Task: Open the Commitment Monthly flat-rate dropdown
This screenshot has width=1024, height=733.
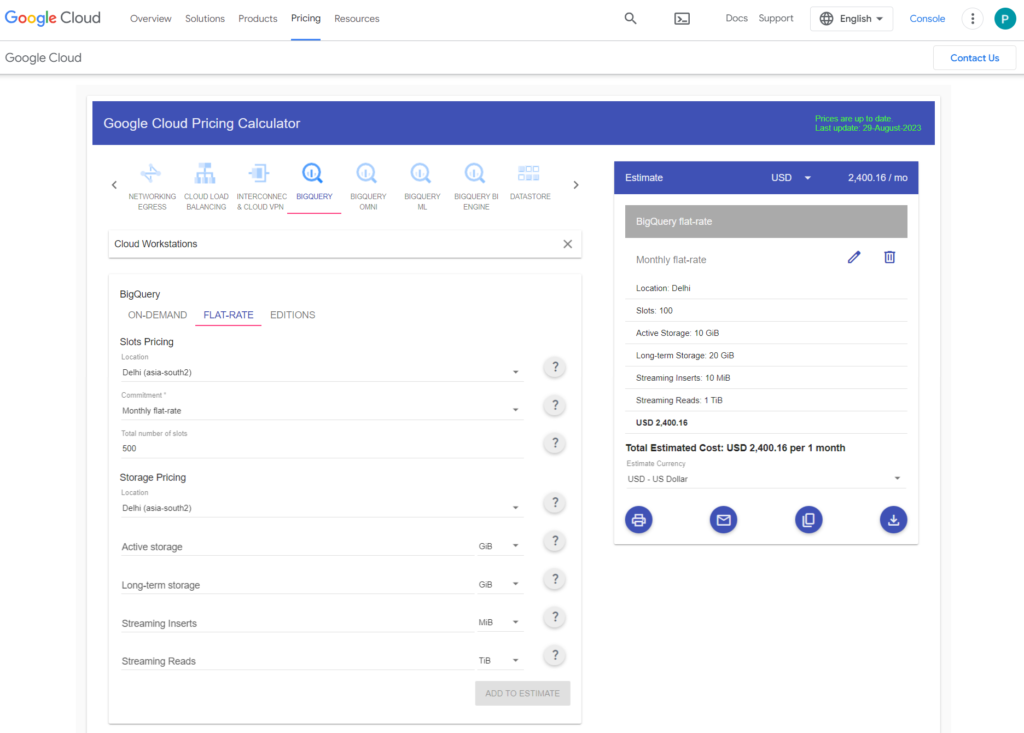Action: [x=322, y=411]
